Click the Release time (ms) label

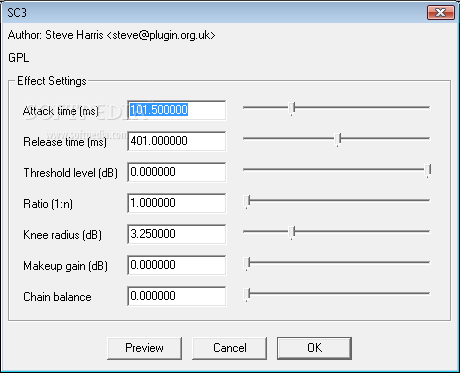coord(65,142)
